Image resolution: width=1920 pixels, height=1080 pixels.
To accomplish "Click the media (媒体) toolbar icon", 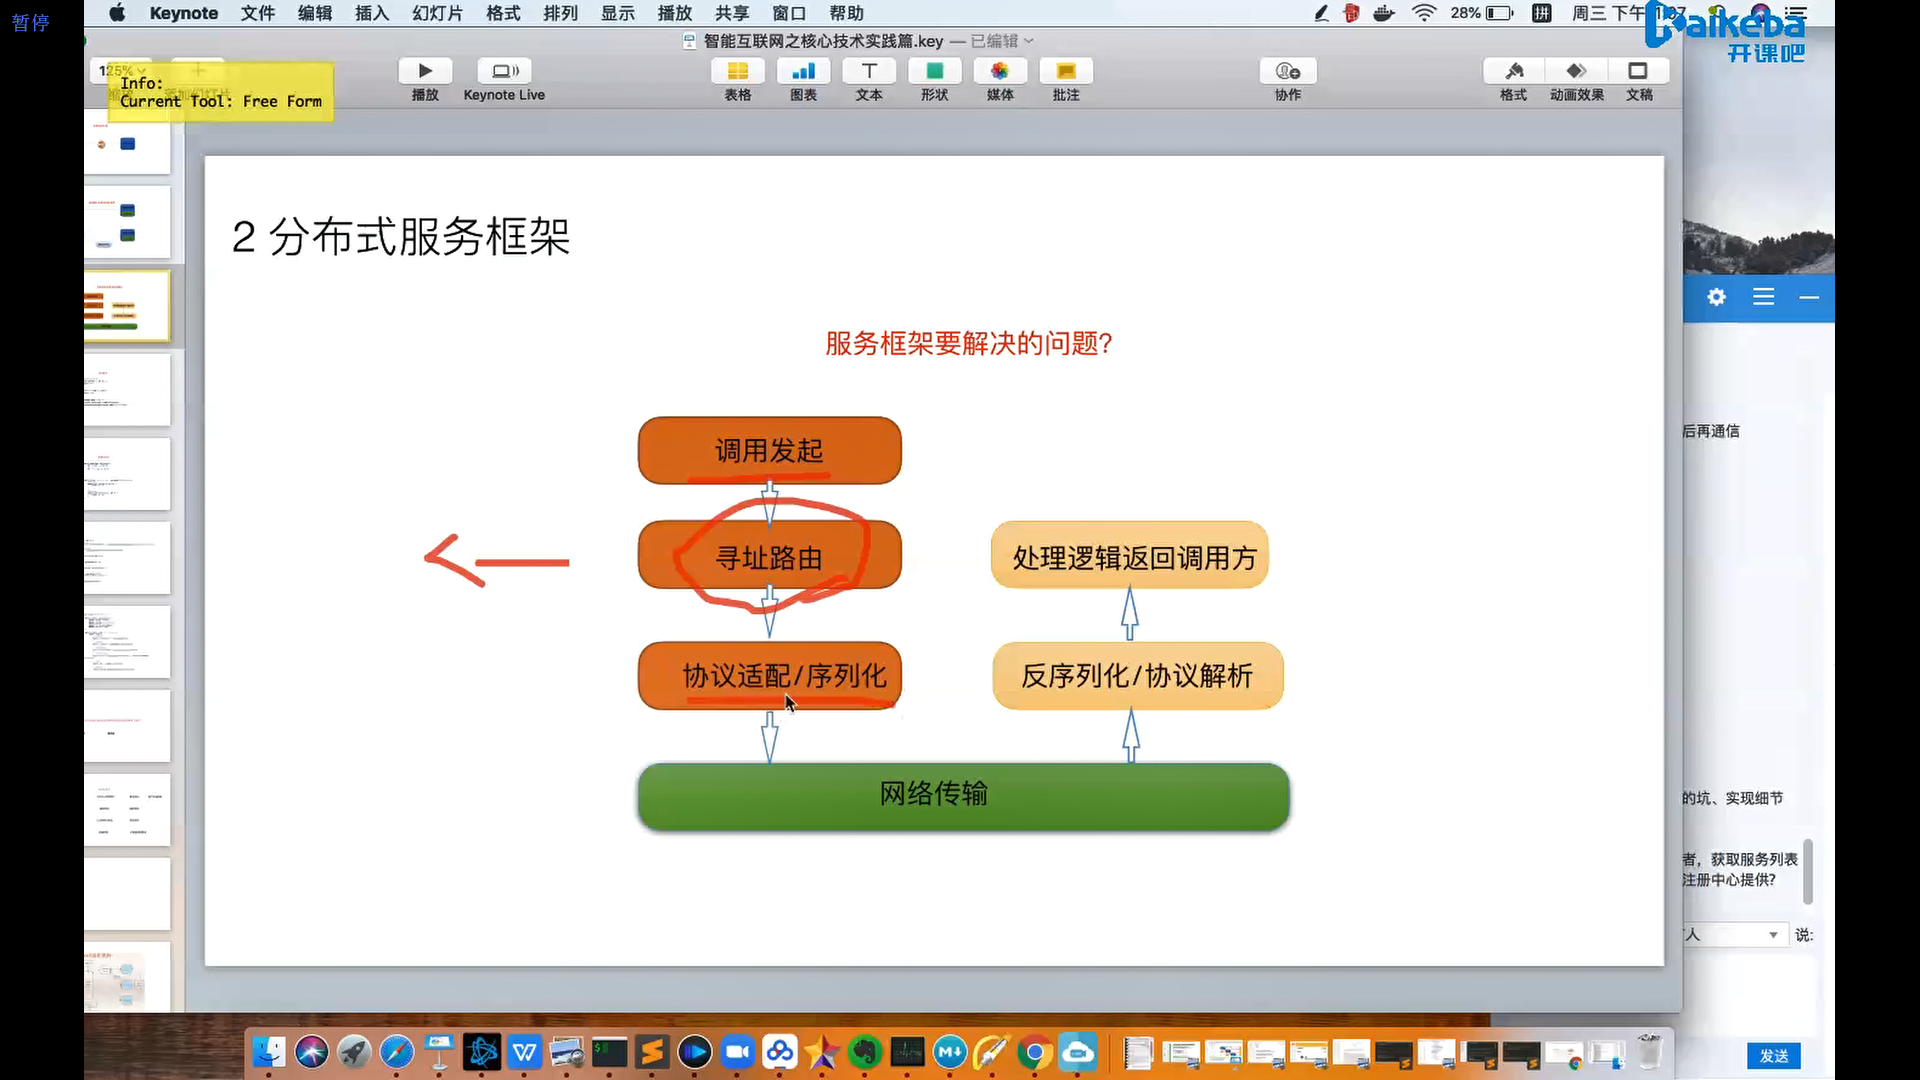I will click(x=1000, y=71).
